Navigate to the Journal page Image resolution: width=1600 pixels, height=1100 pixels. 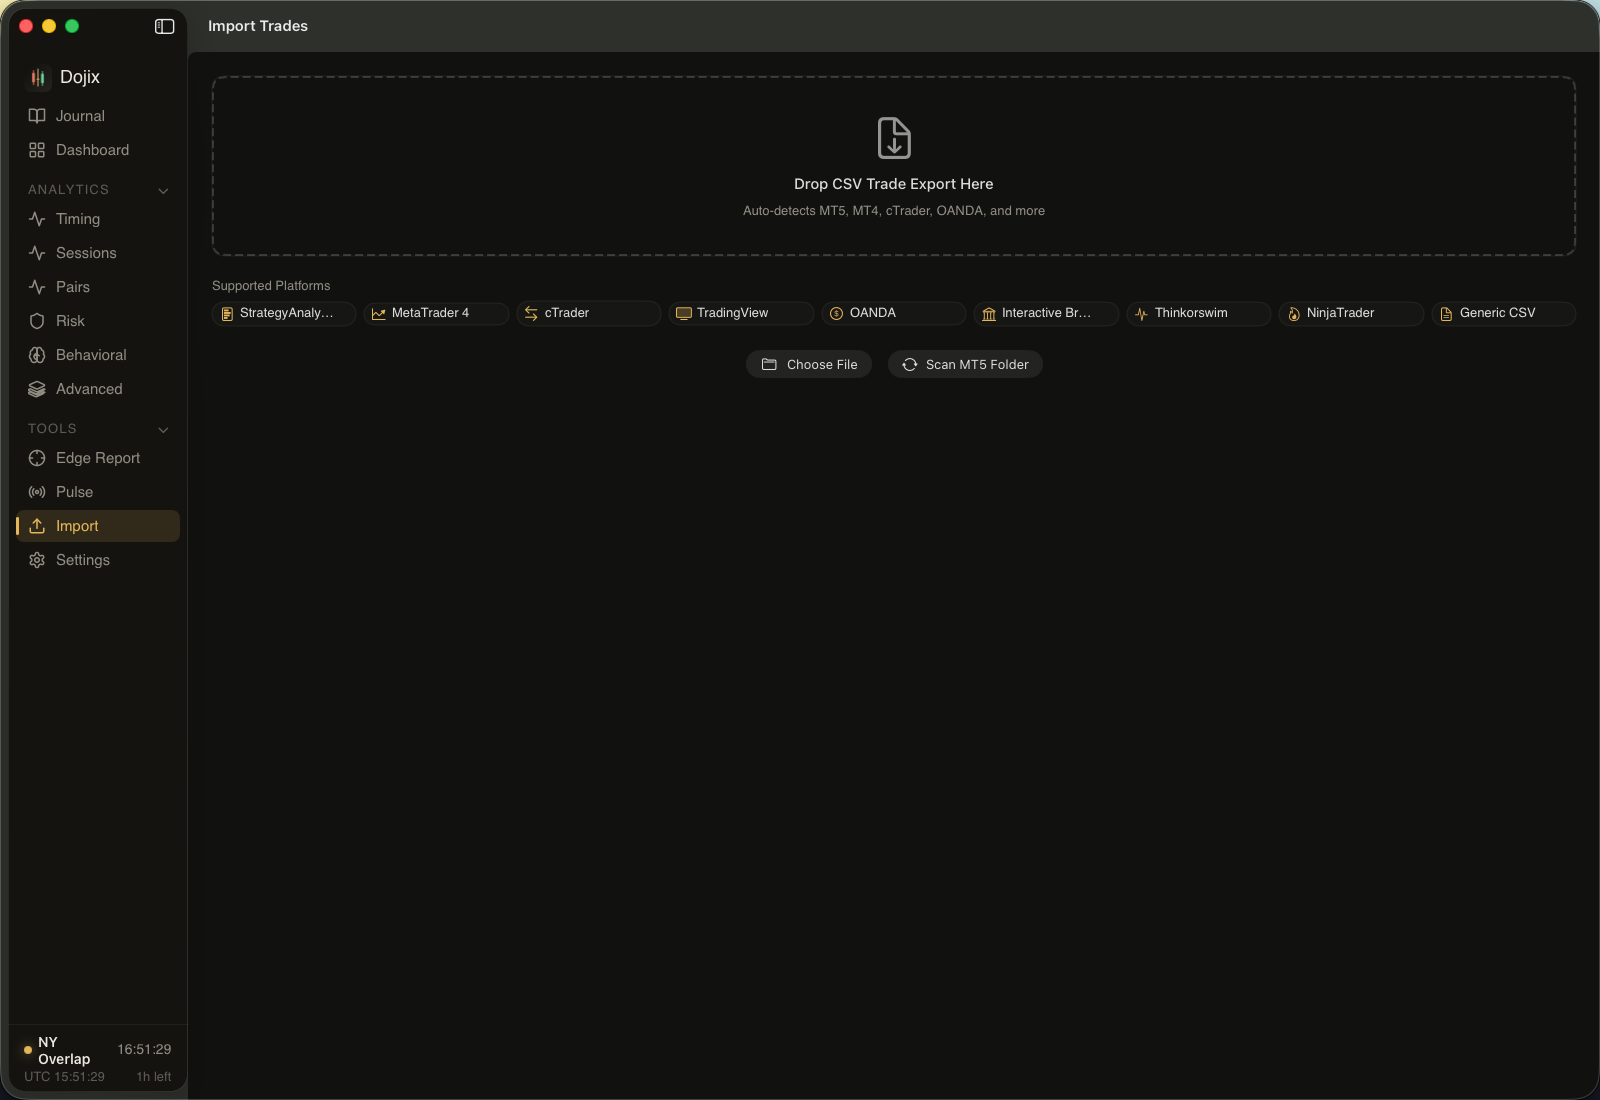tap(80, 115)
